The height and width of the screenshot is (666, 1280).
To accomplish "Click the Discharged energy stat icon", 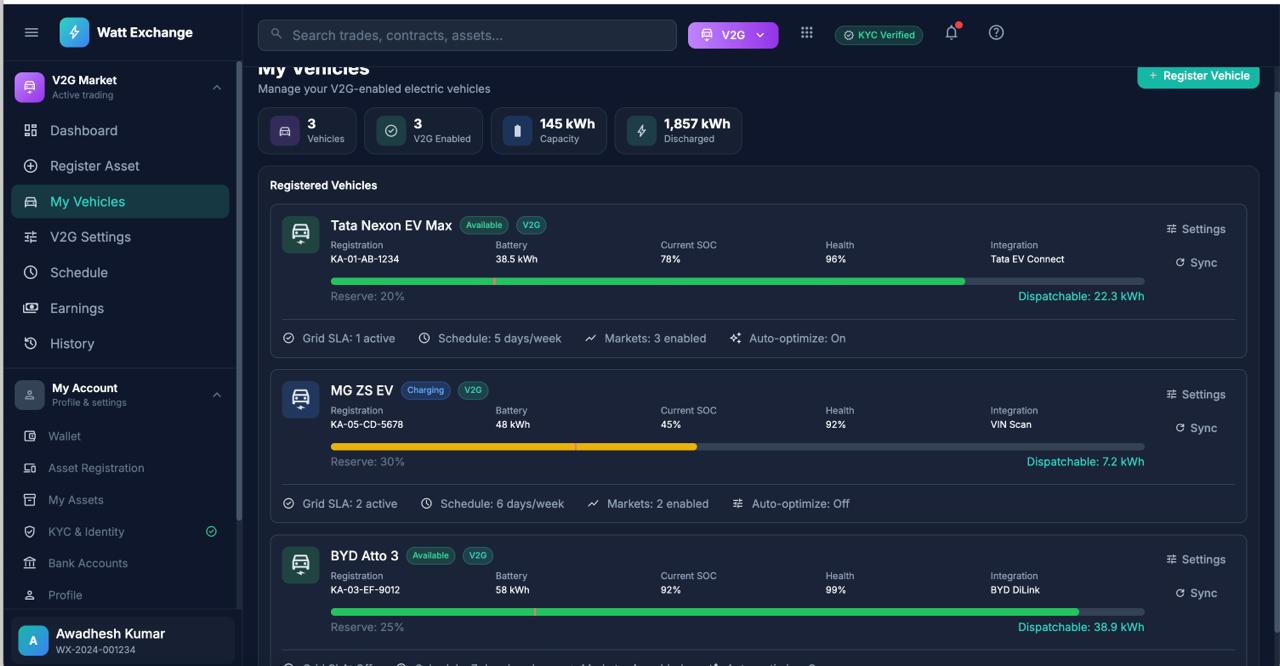I will tap(641, 131).
